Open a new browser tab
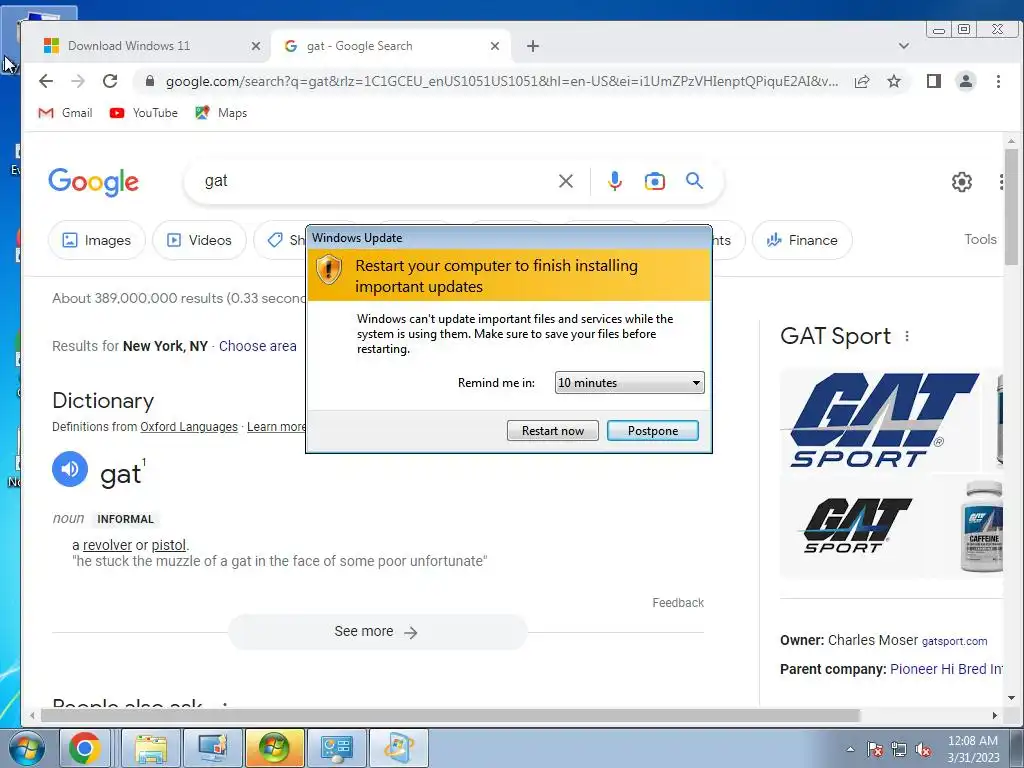This screenshot has width=1024, height=768. click(533, 46)
